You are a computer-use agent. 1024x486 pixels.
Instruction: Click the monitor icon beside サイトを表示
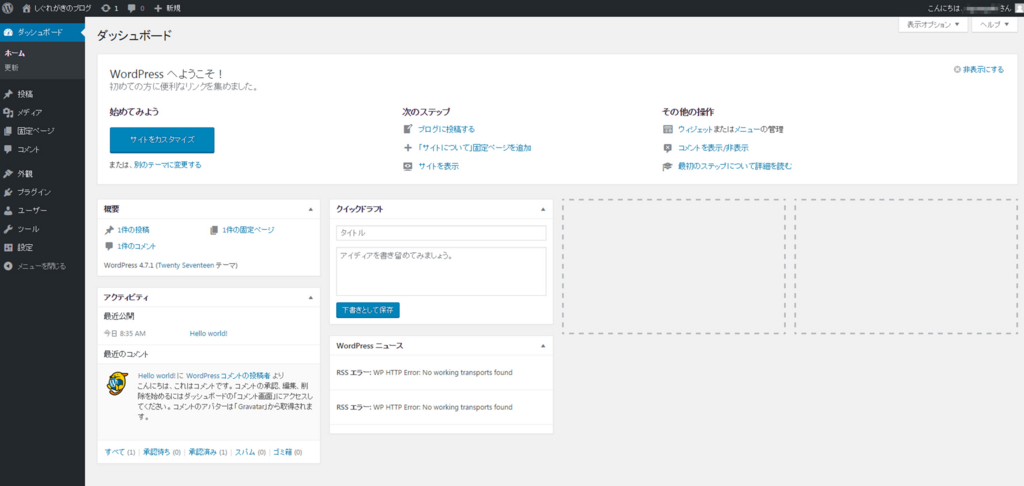(408, 166)
